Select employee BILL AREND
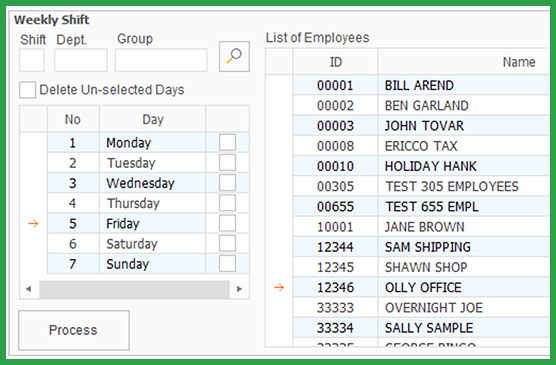 (464, 85)
